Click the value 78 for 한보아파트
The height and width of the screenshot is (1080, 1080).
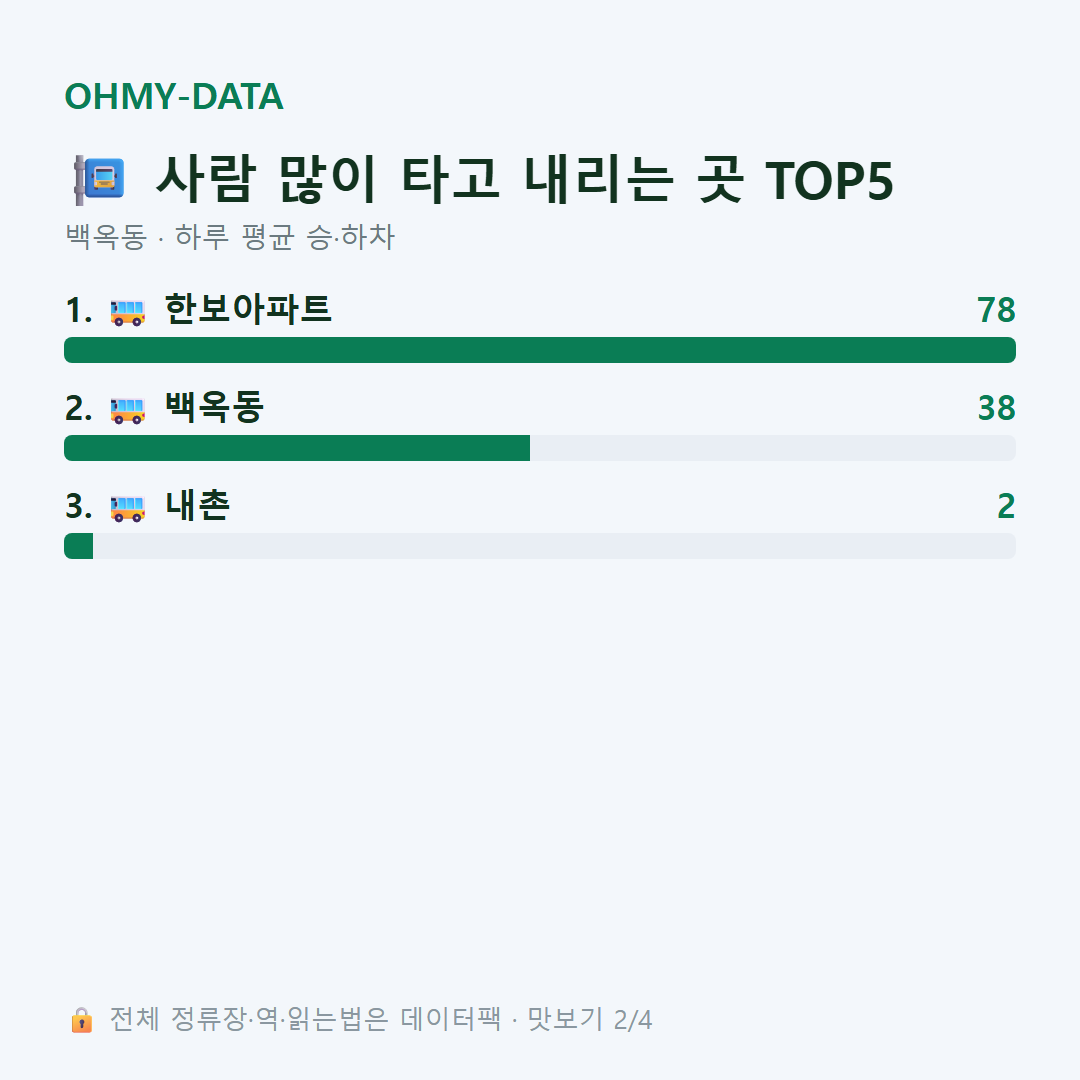pos(996,310)
